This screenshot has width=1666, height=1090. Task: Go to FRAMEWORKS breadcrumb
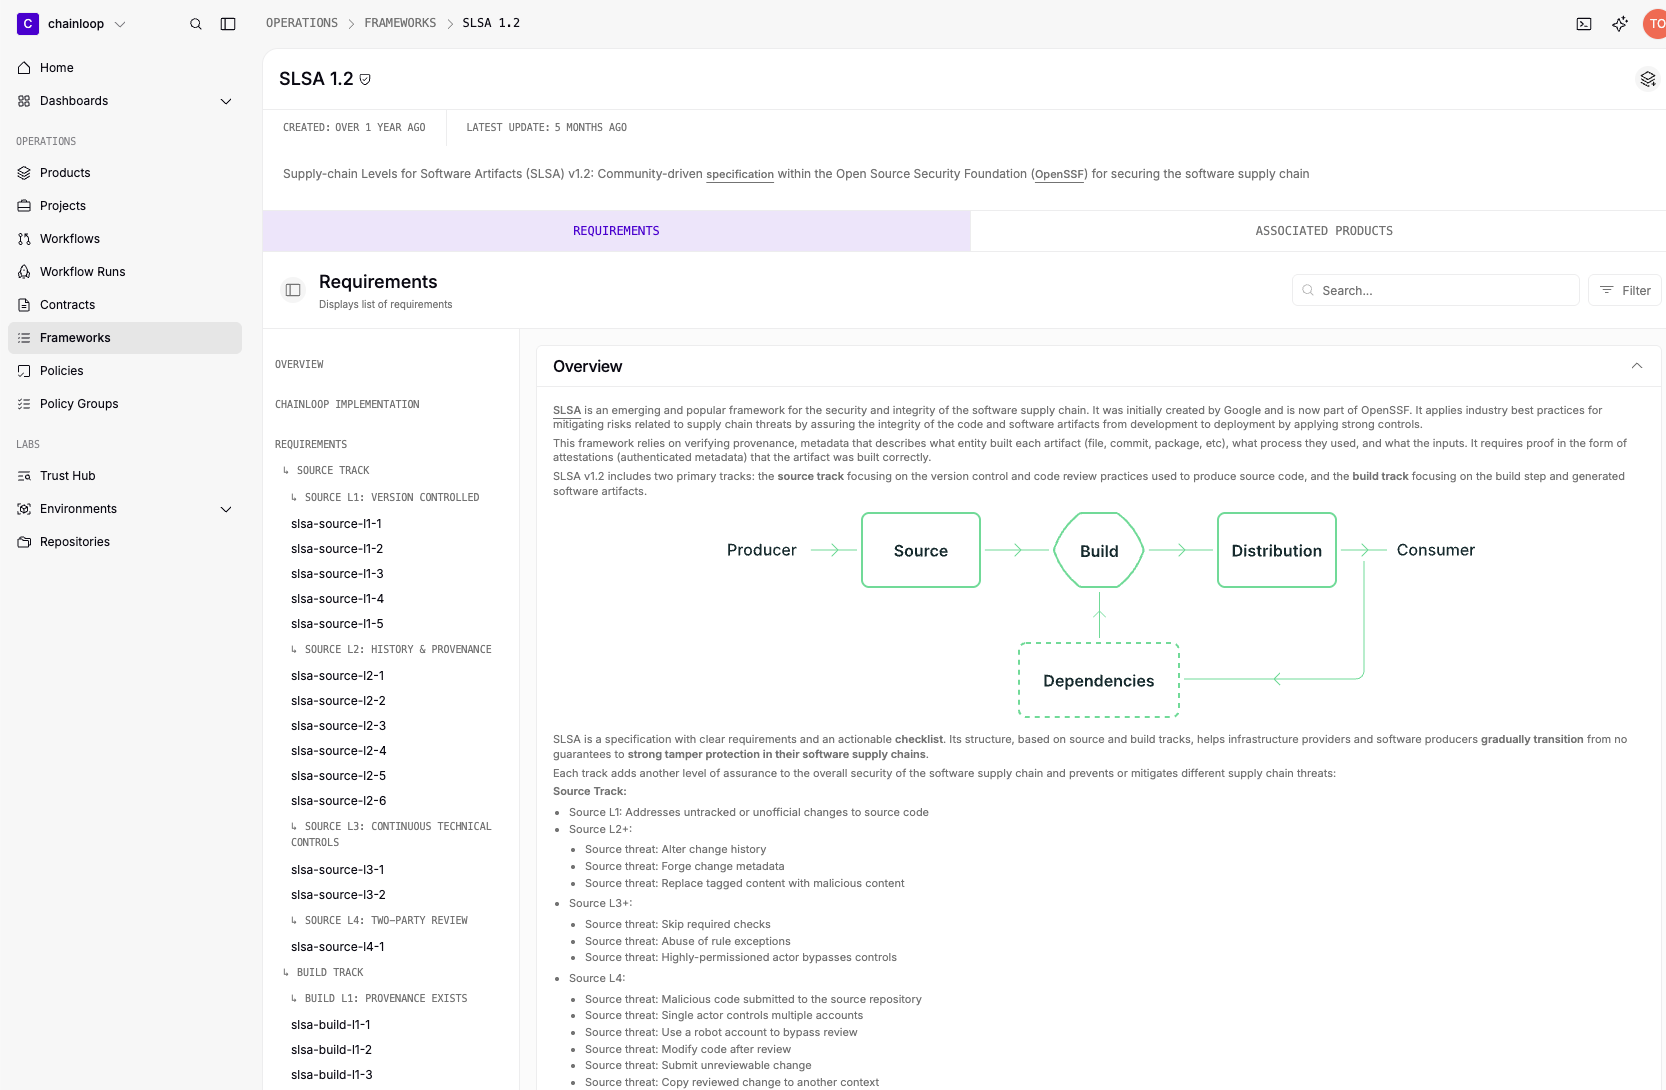(400, 23)
